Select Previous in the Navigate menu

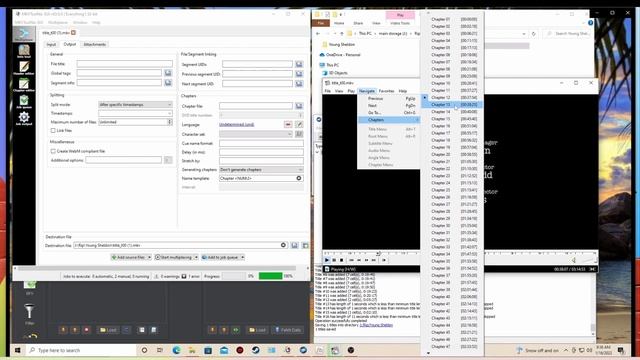(389, 98)
